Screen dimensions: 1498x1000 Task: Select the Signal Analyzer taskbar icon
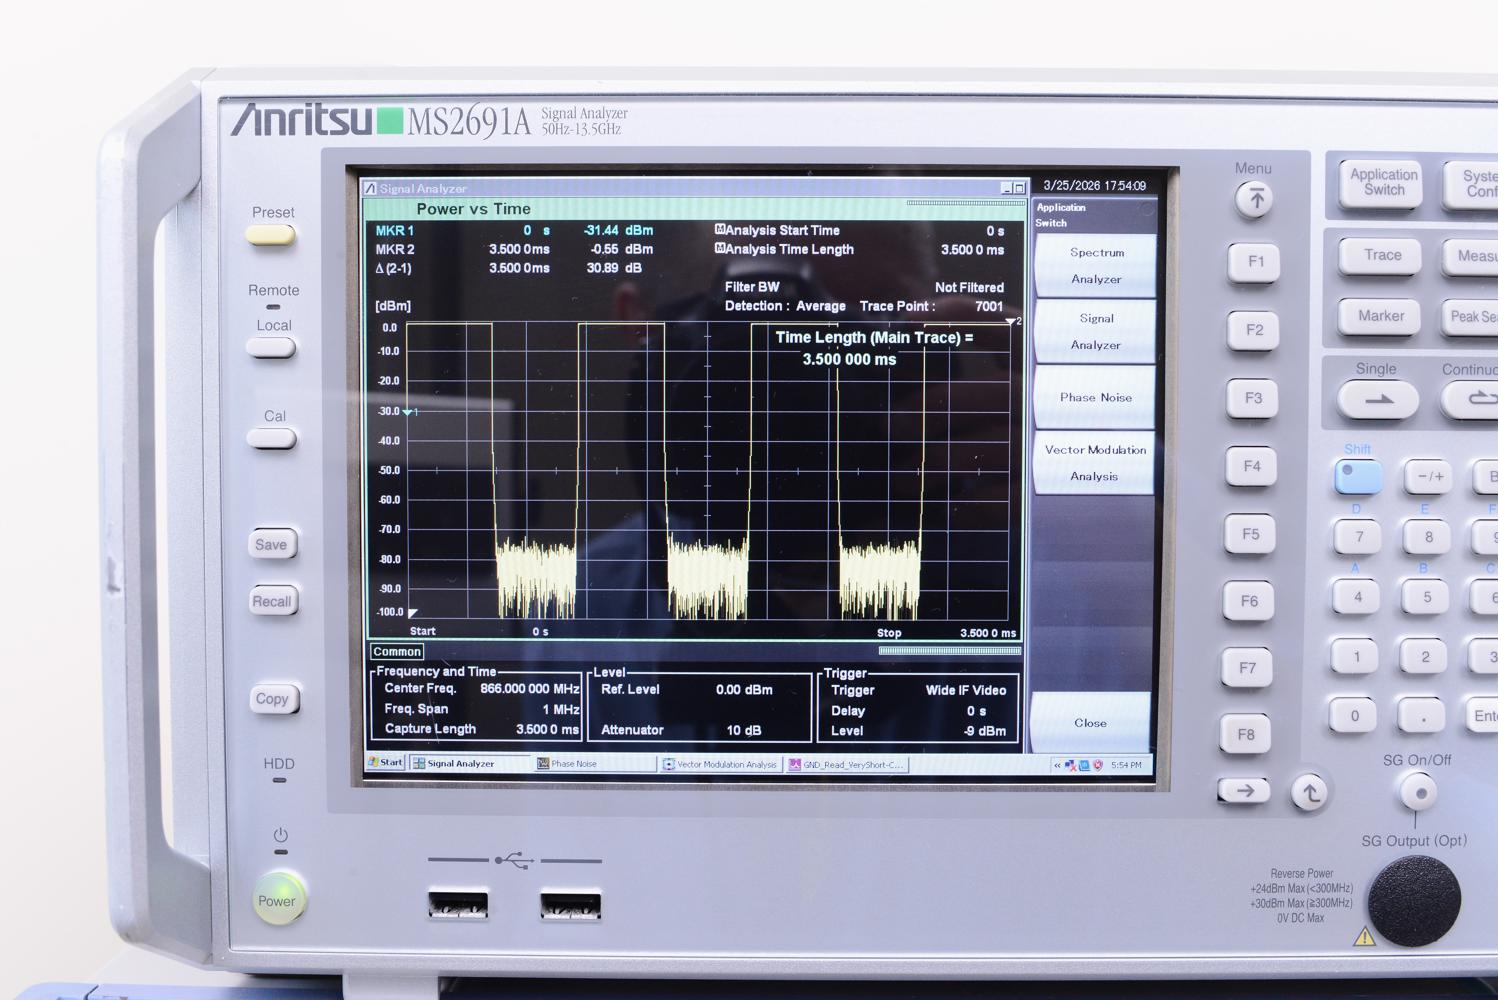457,763
